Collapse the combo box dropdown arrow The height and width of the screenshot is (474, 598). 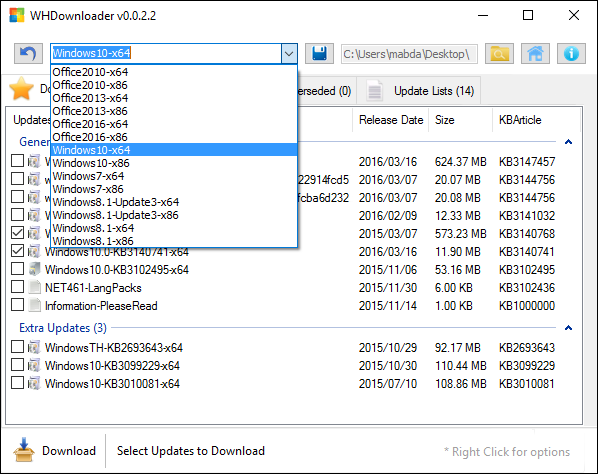[289, 54]
